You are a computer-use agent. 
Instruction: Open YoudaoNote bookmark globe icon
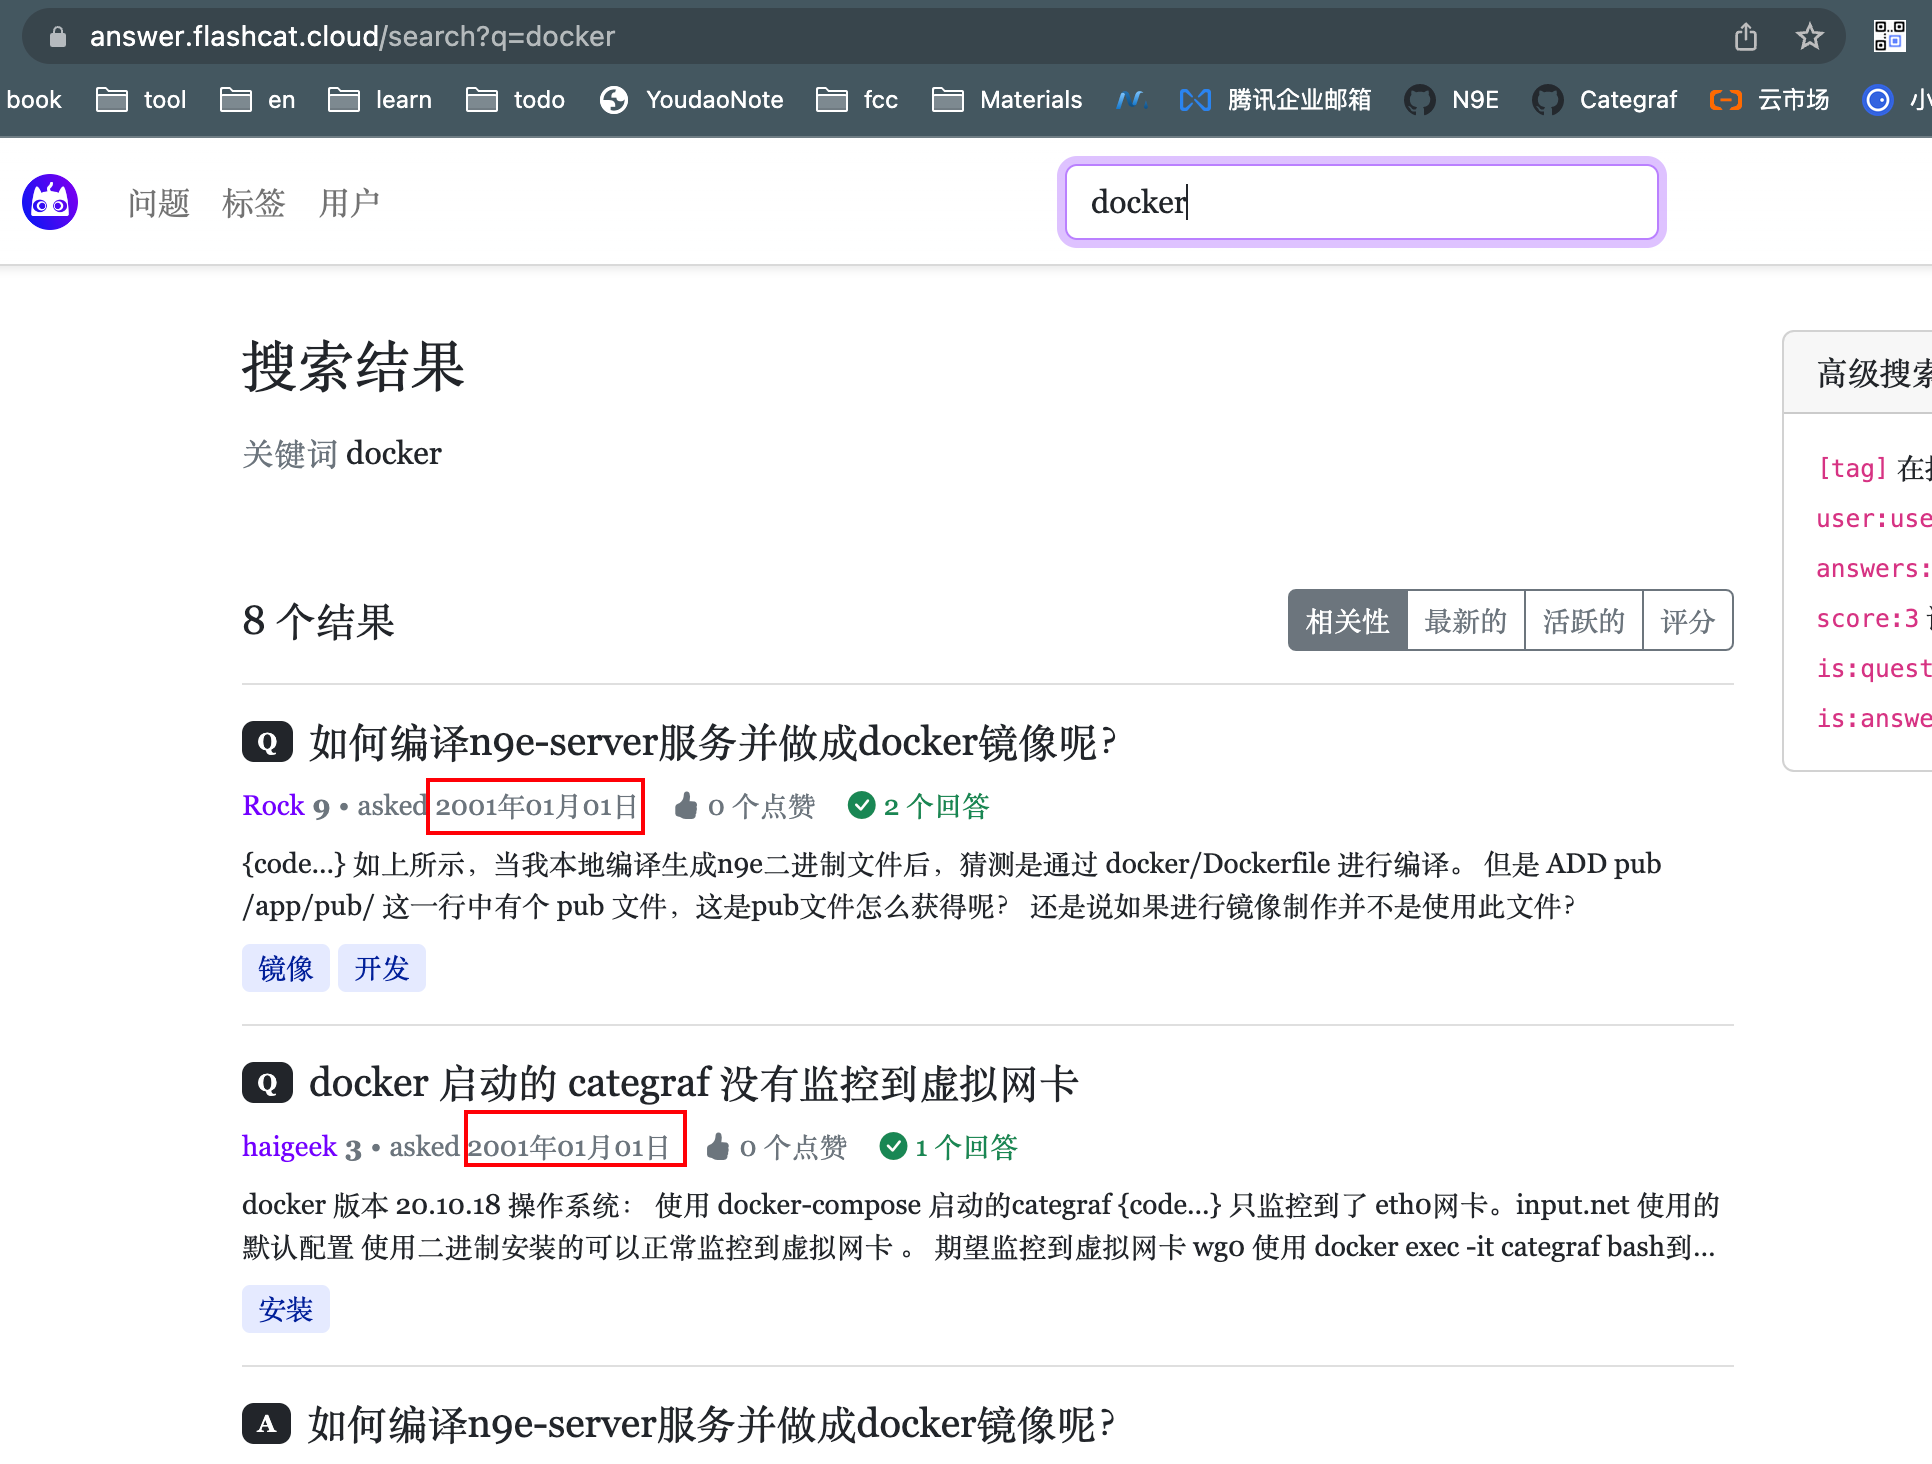click(x=613, y=100)
